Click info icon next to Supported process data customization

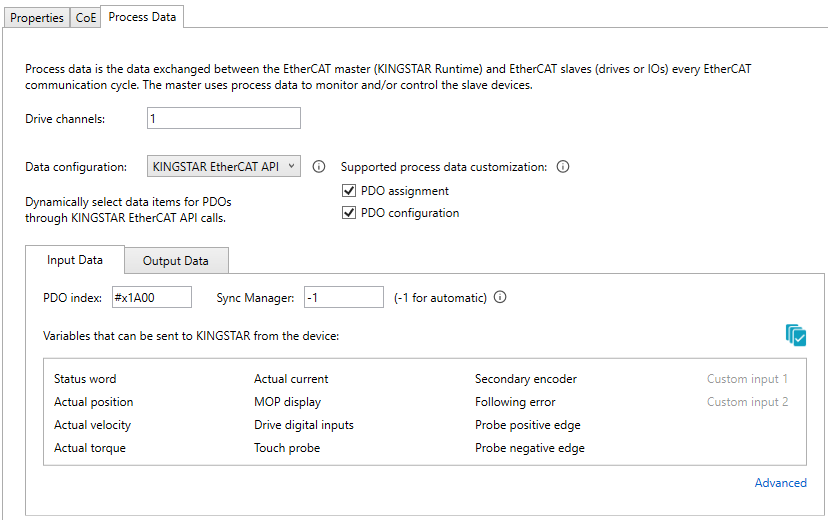click(563, 167)
